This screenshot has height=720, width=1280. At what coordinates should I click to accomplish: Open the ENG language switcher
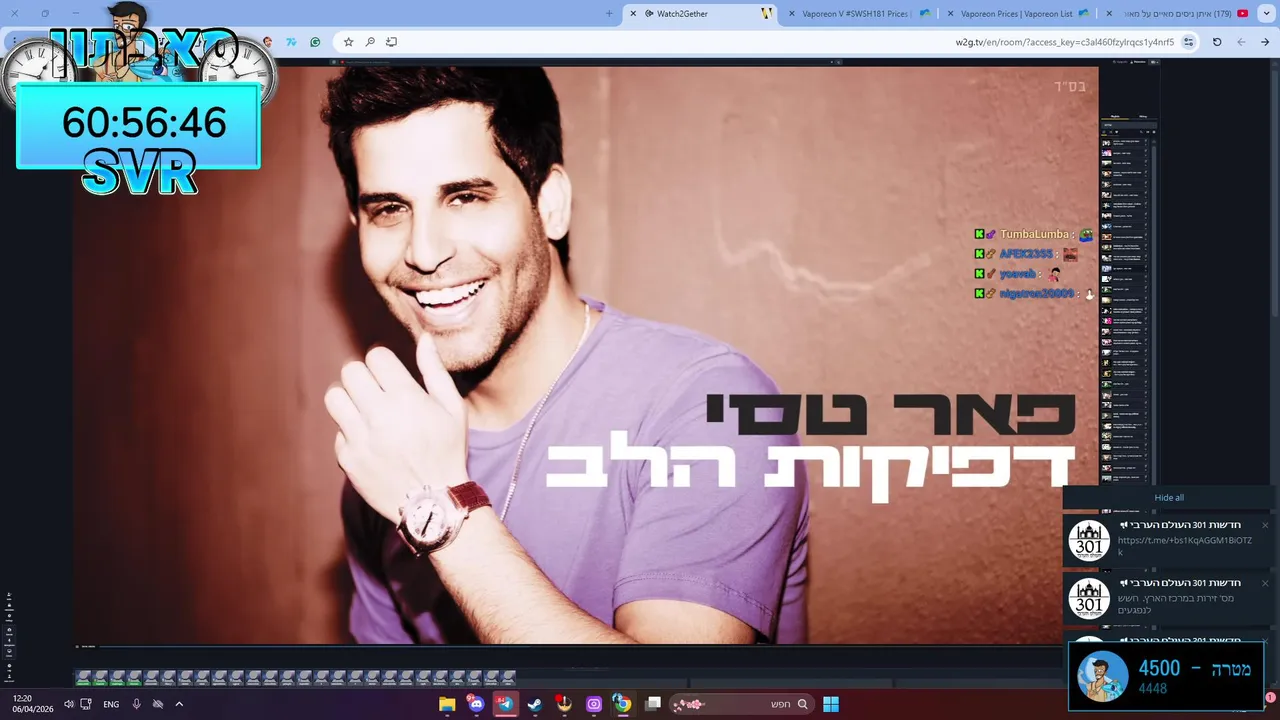111,704
